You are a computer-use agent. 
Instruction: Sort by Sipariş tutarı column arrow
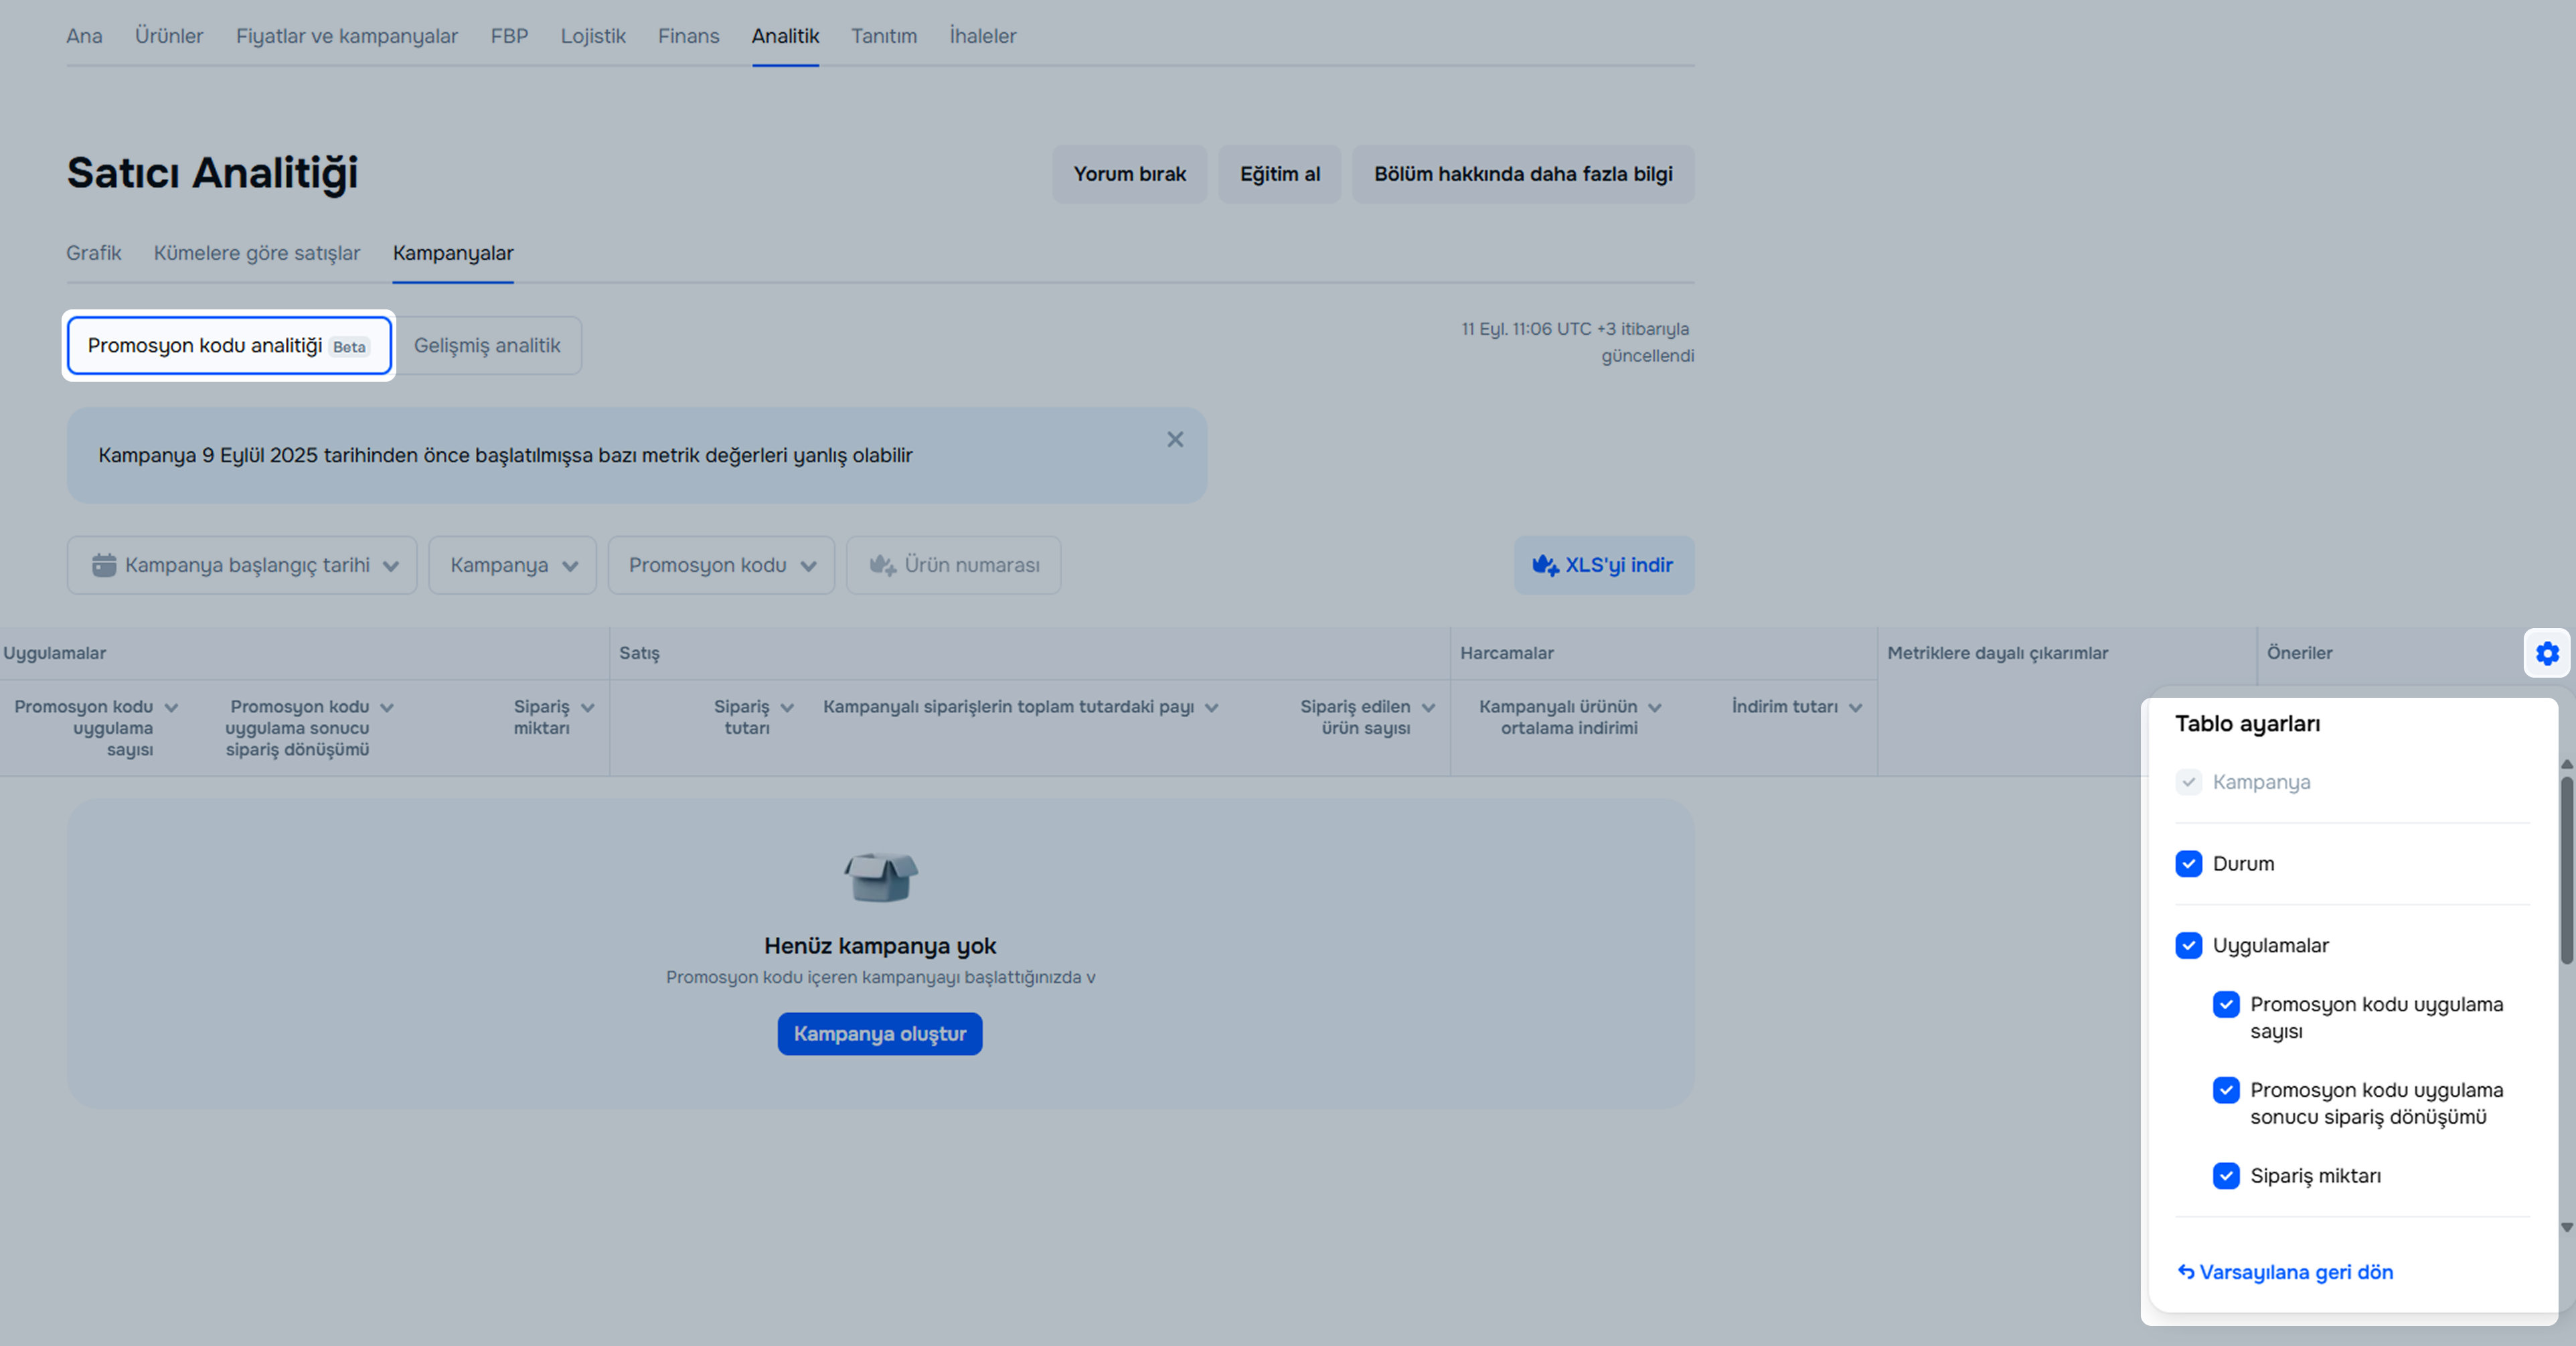point(787,708)
